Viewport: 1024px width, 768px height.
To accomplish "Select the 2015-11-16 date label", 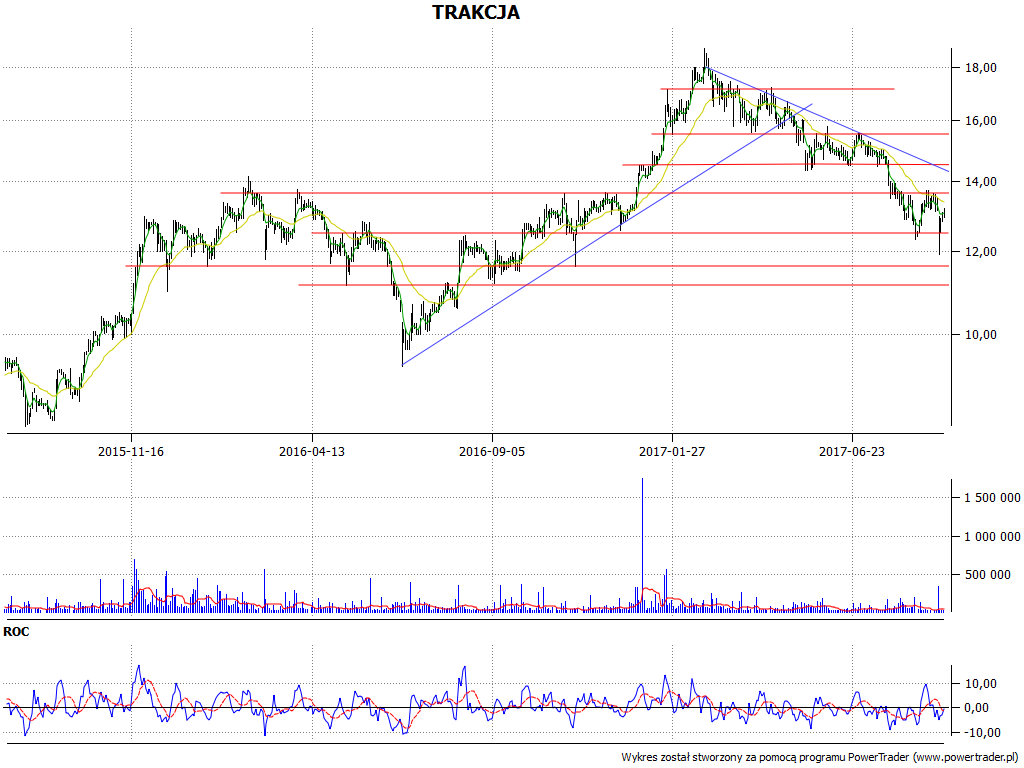I will click(131, 451).
